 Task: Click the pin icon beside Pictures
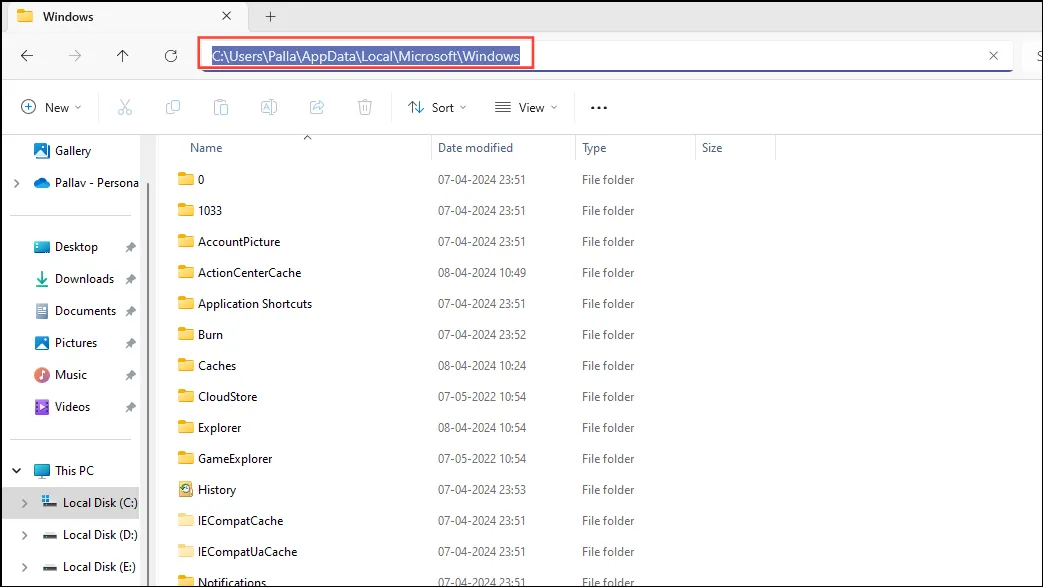(x=130, y=343)
